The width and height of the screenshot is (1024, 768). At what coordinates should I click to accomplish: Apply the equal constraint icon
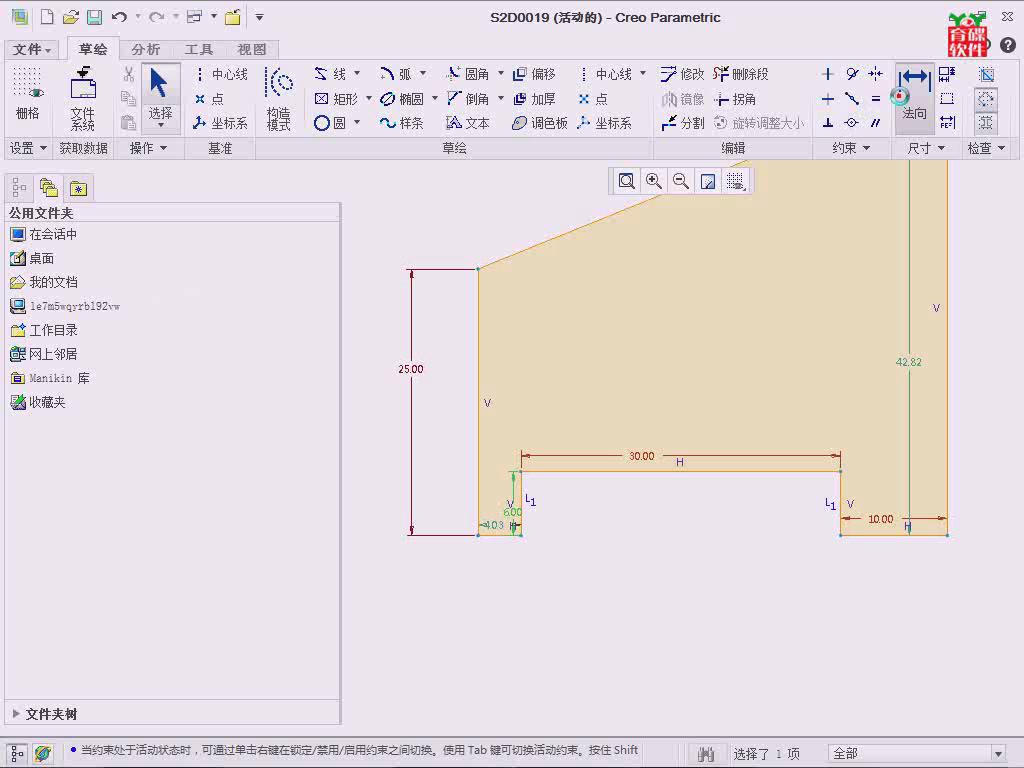coord(876,99)
